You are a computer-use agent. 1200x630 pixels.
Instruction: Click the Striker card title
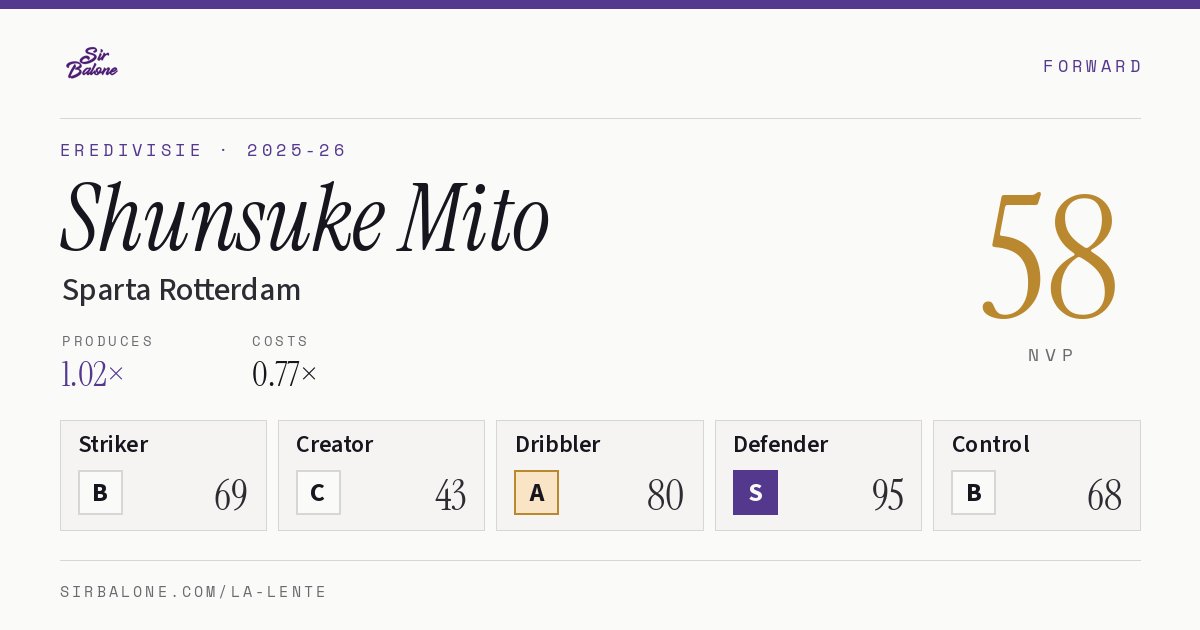113,444
